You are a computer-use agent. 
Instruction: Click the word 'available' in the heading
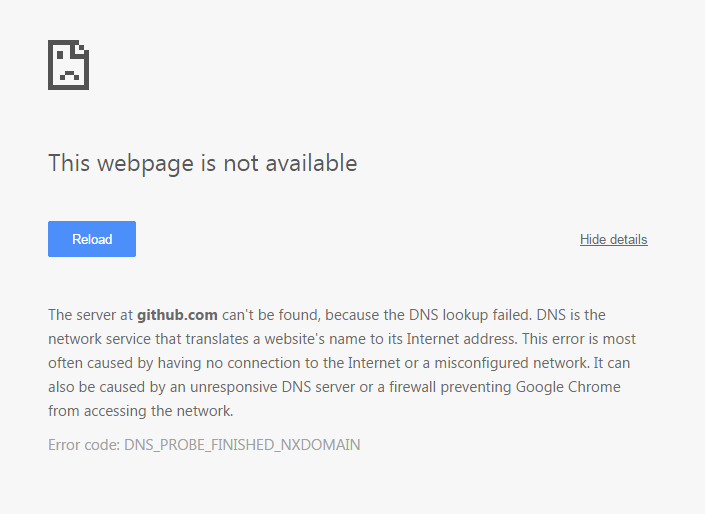coord(311,163)
